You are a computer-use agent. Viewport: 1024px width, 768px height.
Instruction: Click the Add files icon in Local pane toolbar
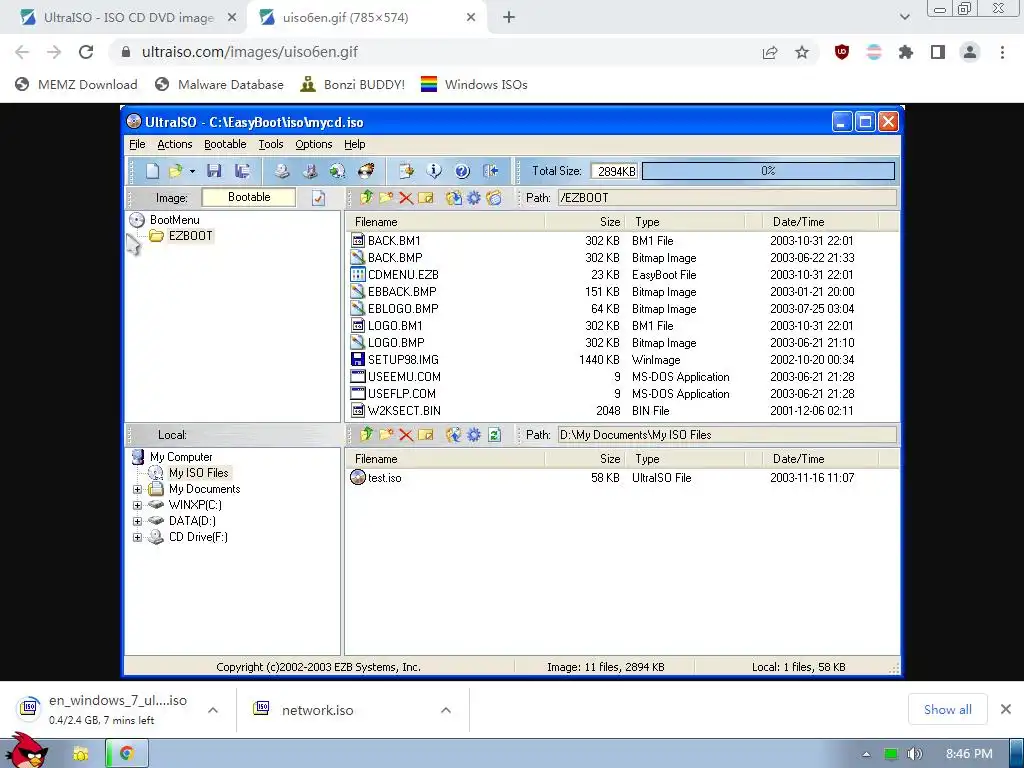click(453, 434)
